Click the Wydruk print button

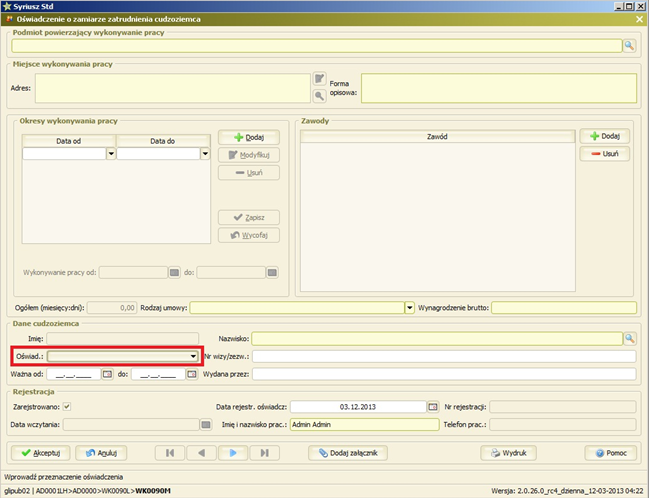pyautogui.click(x=508, y=453)
